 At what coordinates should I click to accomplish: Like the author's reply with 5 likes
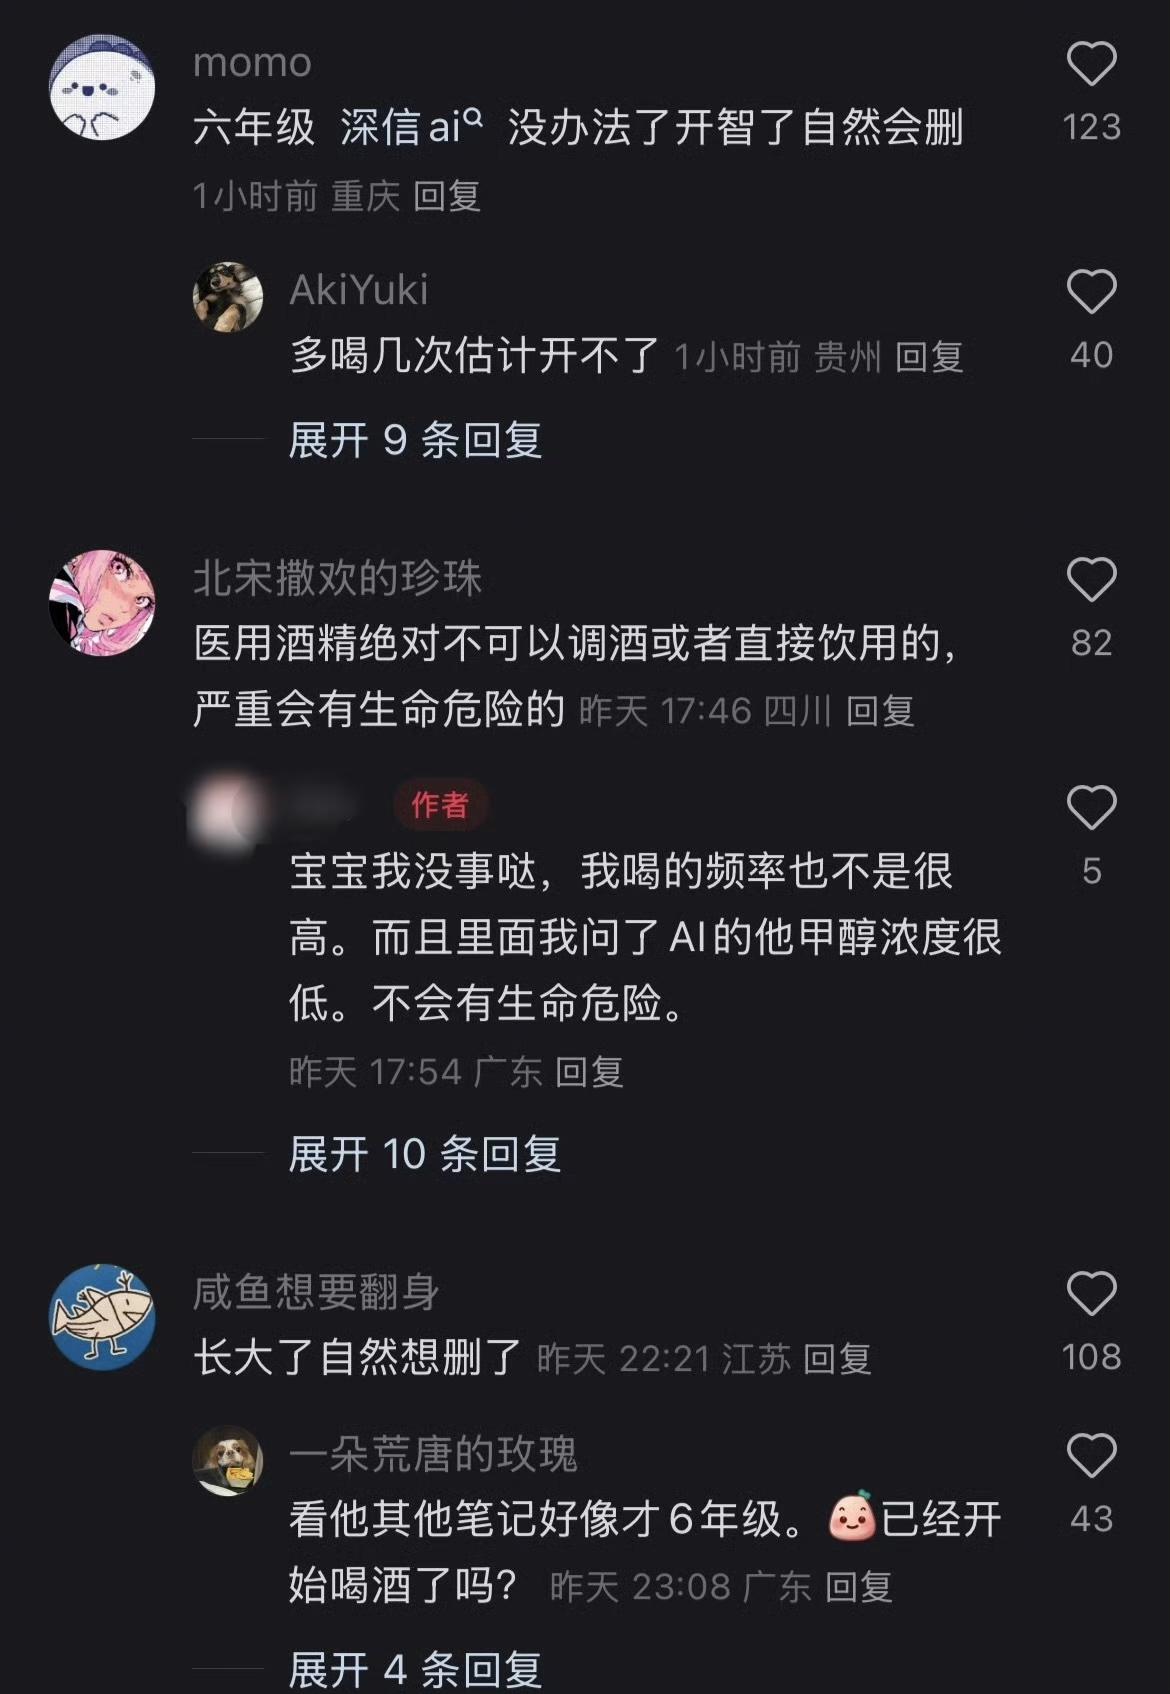(x=1091, y=808)
